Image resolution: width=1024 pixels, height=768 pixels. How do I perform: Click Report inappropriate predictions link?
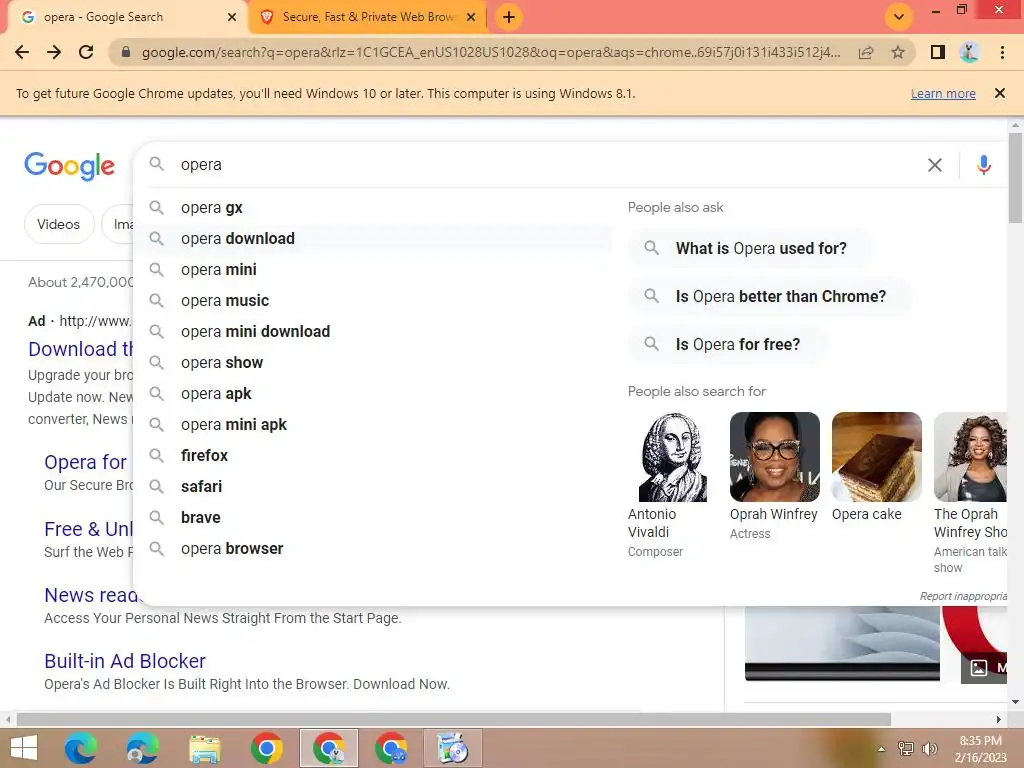click(963, 596)
